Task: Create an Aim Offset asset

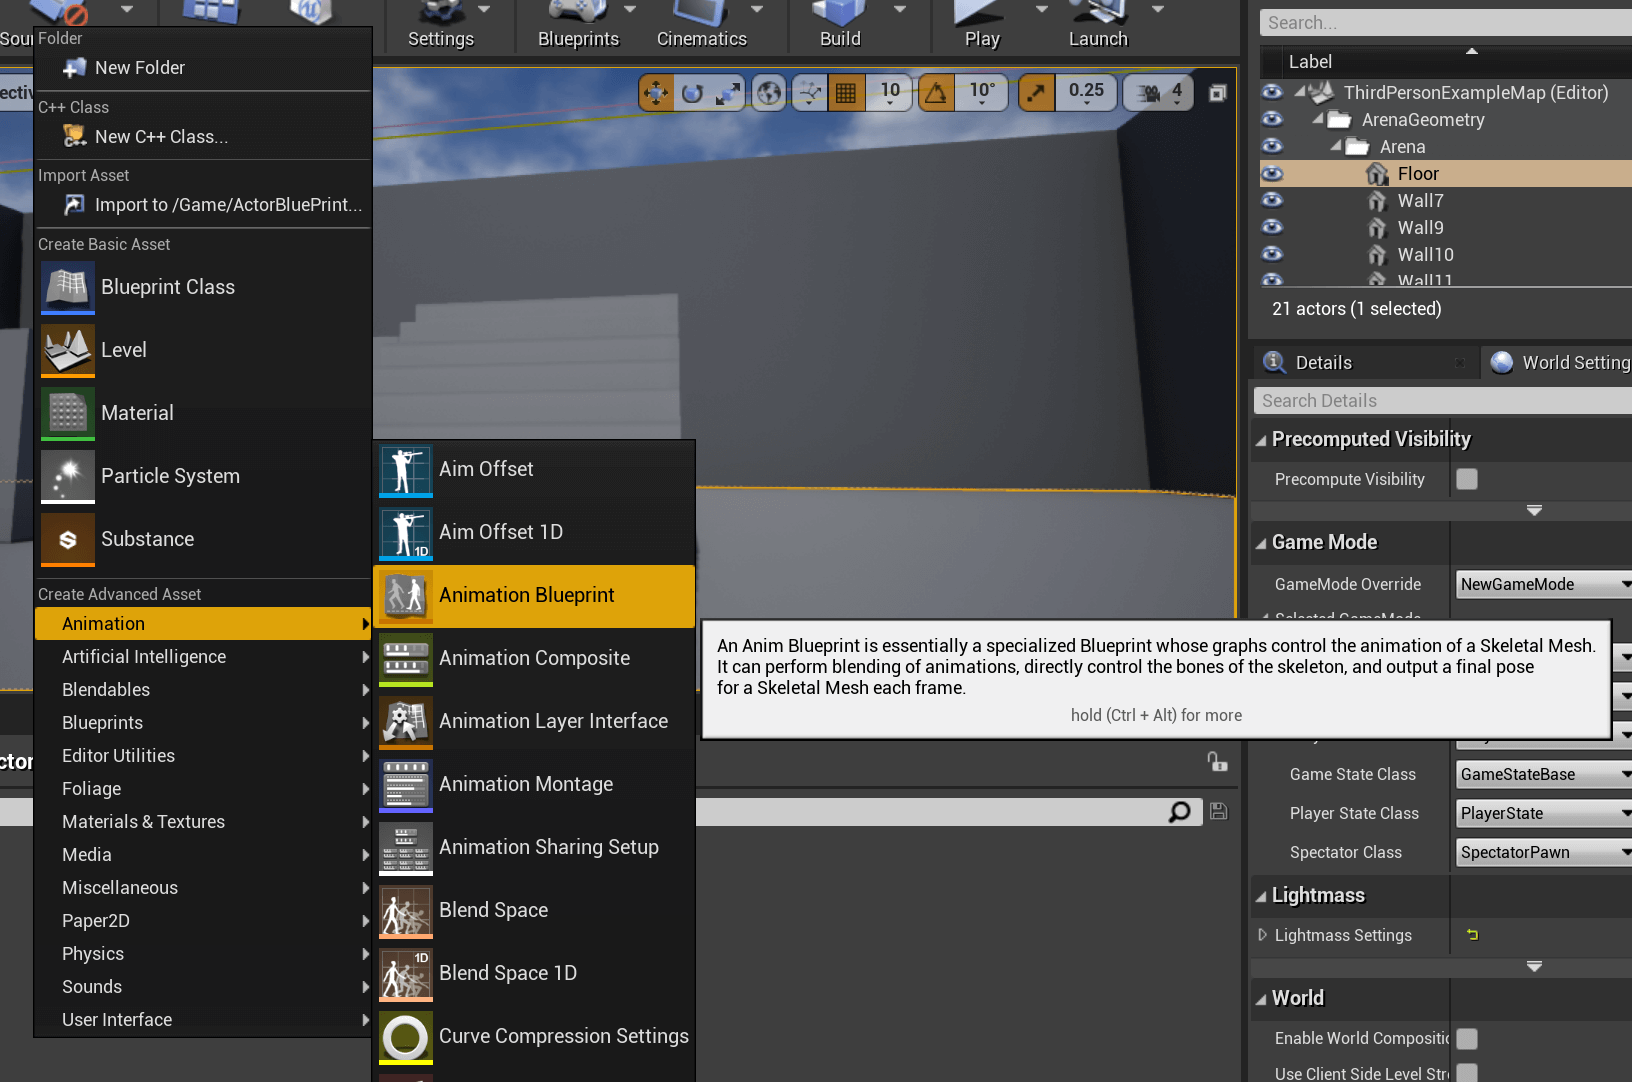Action: point(534,469)
